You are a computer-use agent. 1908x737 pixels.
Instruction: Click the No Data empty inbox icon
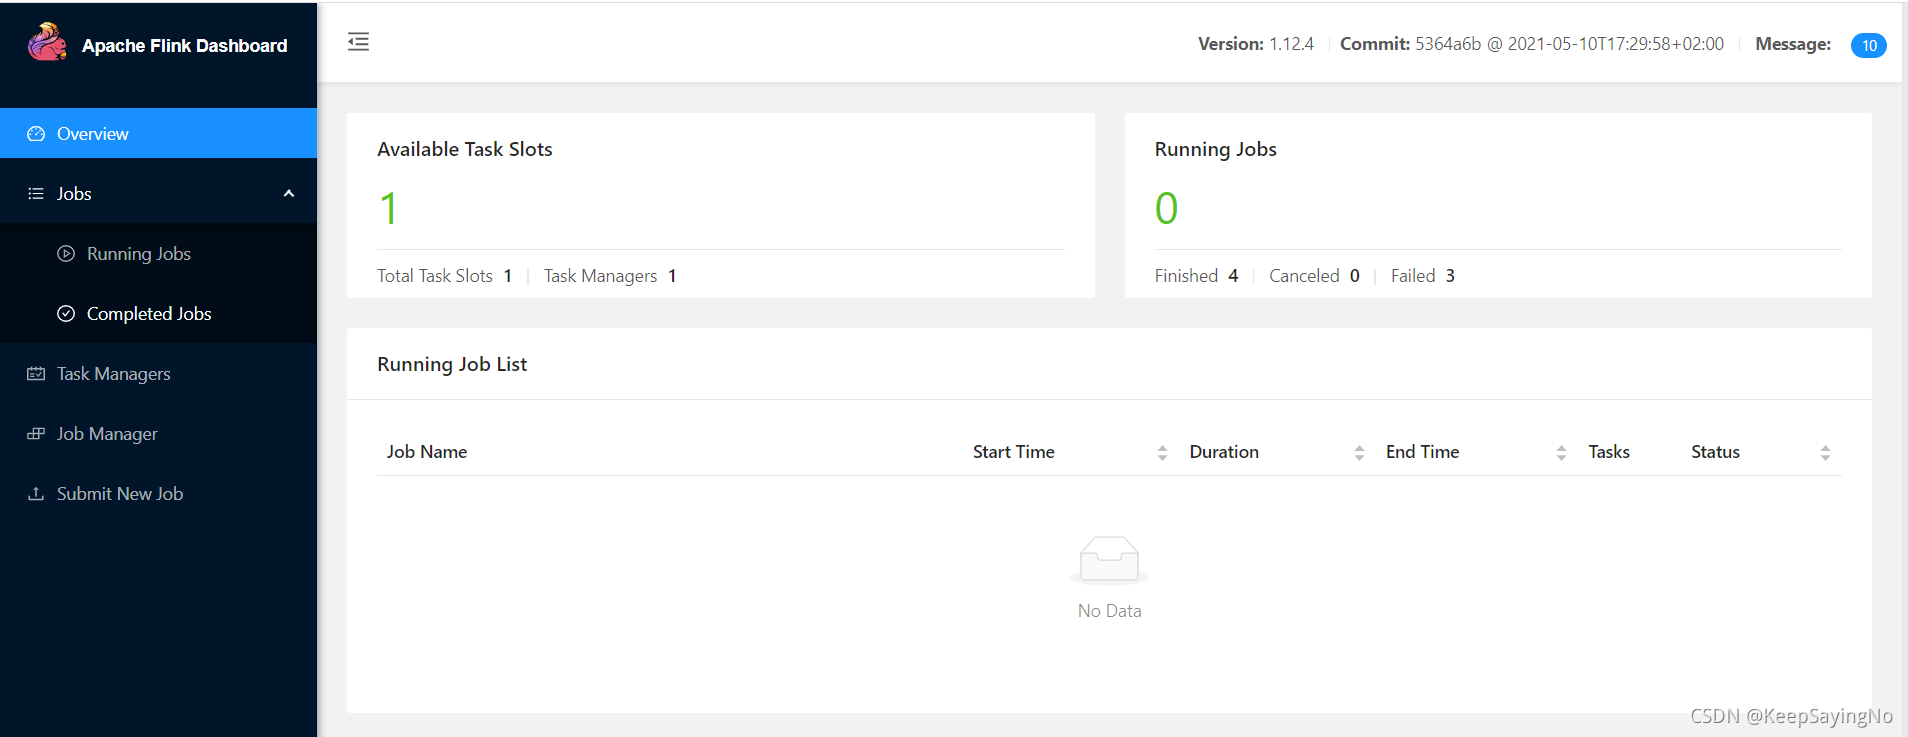click(x=1109, y=559)
